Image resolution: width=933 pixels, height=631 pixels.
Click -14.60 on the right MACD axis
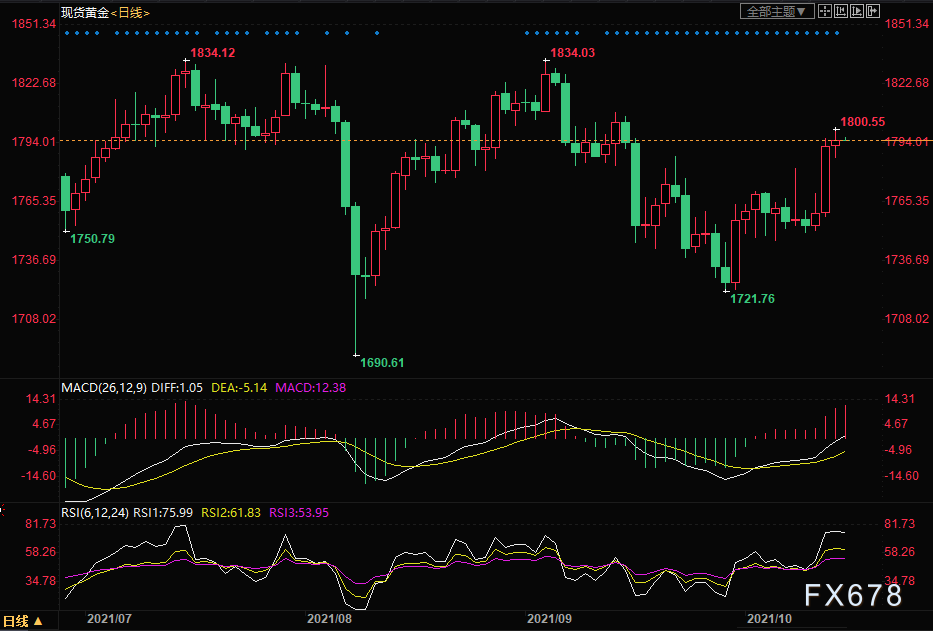coord(902,476)
